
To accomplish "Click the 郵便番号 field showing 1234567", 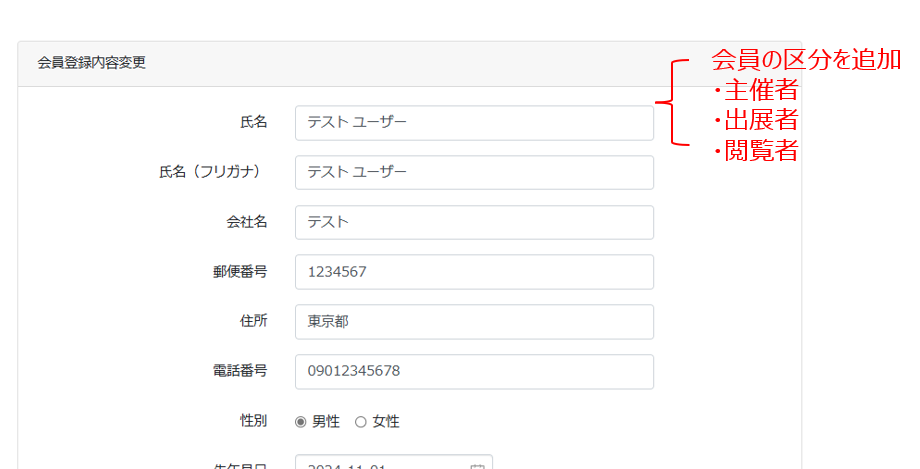I will coord(474,272).
